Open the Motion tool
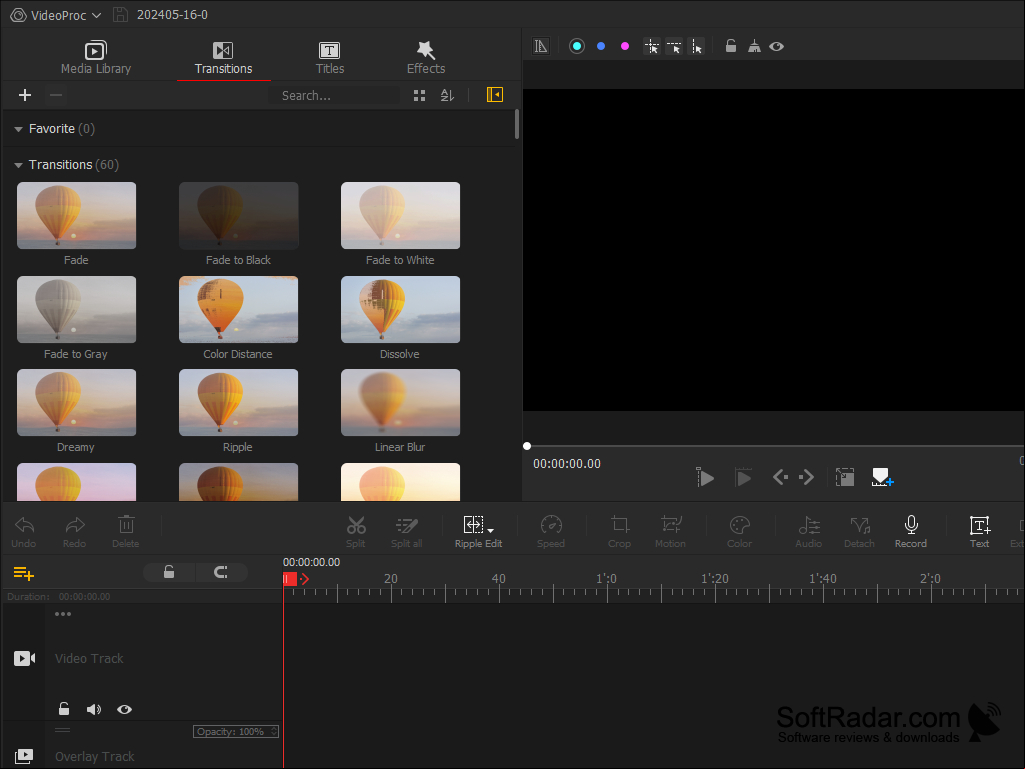Screen dimensions: 1025x769 pos(671,532)
